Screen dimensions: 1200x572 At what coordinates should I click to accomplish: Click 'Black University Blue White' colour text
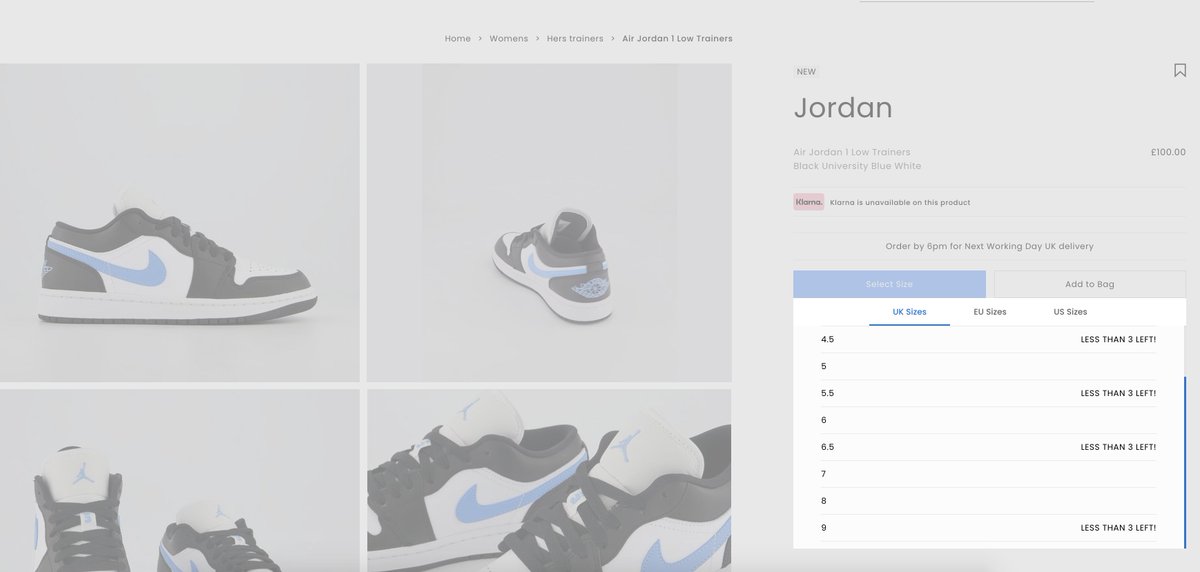[x=858, y=166]
